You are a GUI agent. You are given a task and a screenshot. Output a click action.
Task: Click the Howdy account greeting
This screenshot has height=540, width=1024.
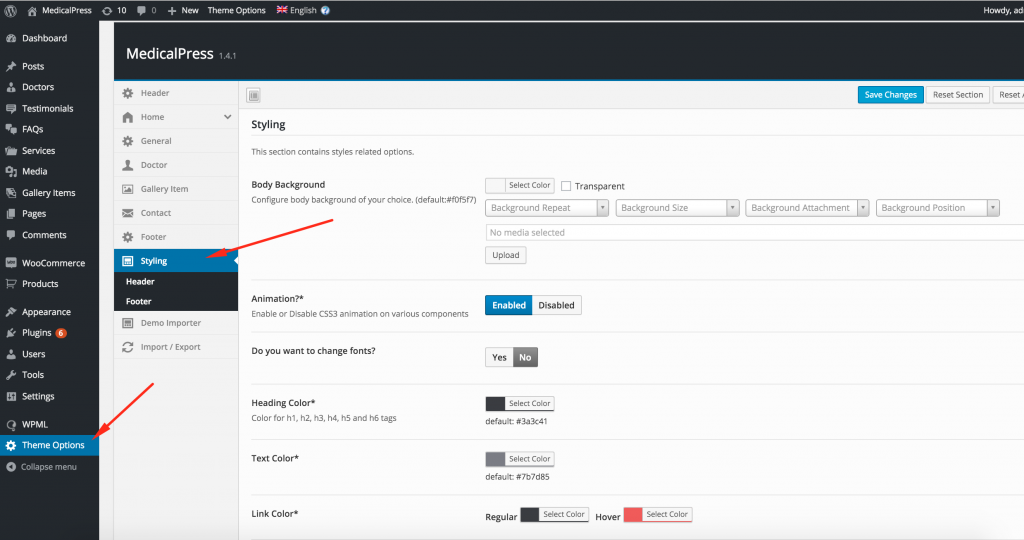(1003, 10)
